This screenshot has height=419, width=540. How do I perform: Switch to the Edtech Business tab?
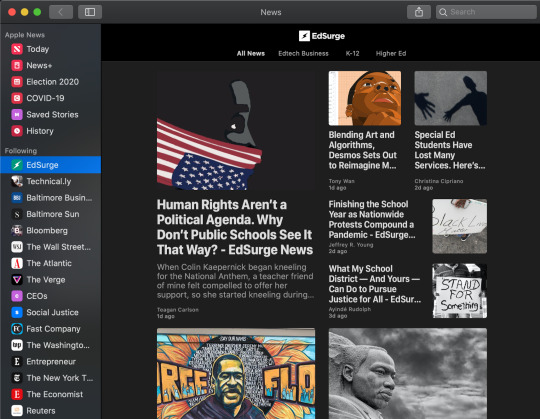click(x=303, y=53)
